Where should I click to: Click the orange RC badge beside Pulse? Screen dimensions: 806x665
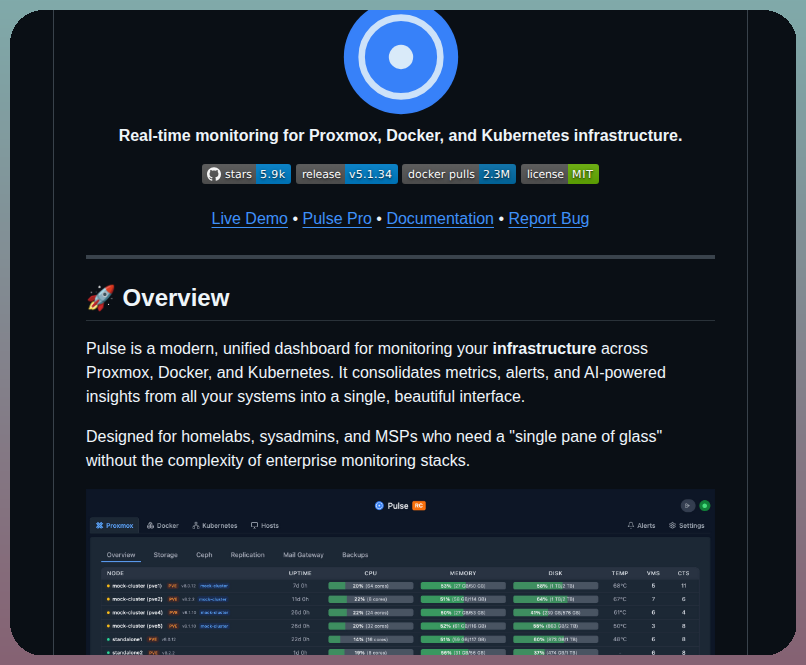(x=419, y=506)
